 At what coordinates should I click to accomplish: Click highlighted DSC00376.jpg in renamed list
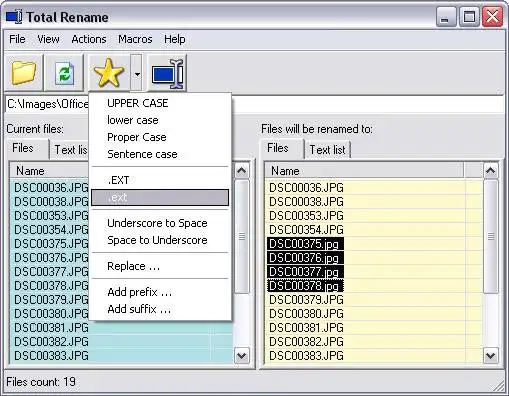pos(305,258)
